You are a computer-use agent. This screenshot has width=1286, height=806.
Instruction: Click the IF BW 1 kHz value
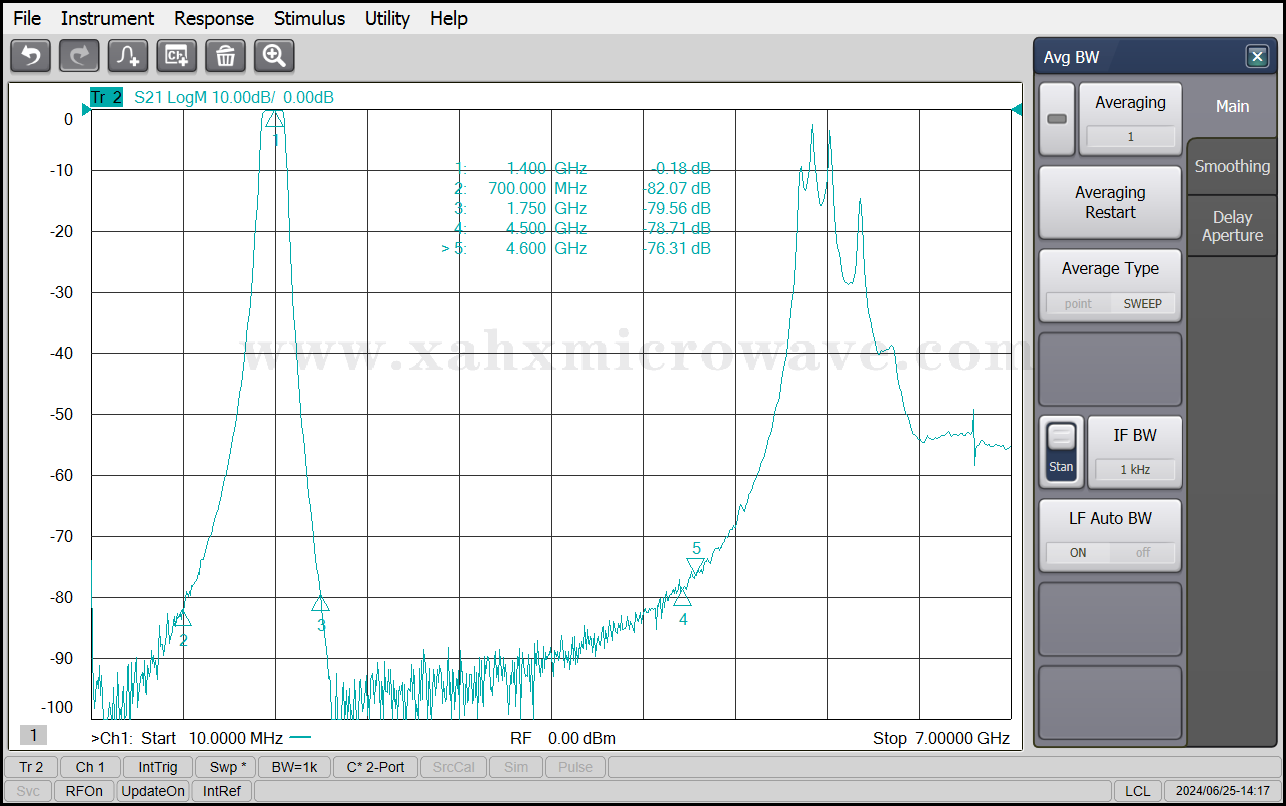point(1135,470)
